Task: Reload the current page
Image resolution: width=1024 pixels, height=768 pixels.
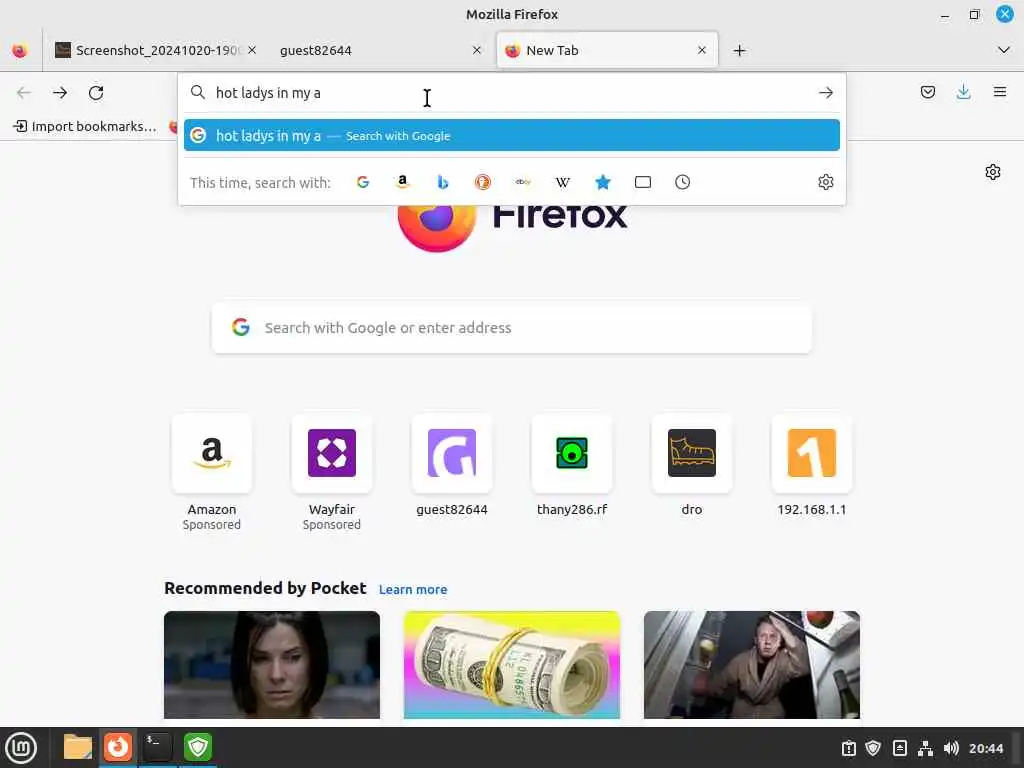Action: 96,93
